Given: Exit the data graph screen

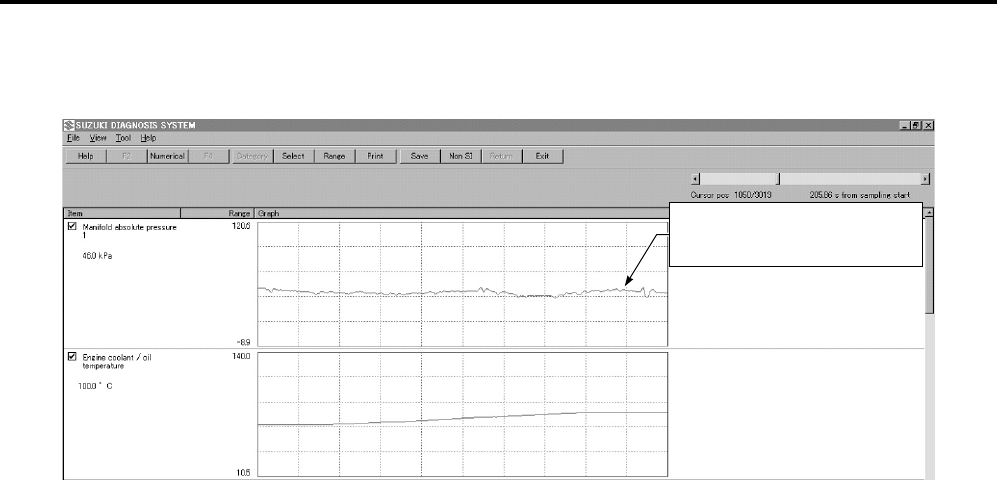Looking at the screenshot, I should (x=542, y=157).
